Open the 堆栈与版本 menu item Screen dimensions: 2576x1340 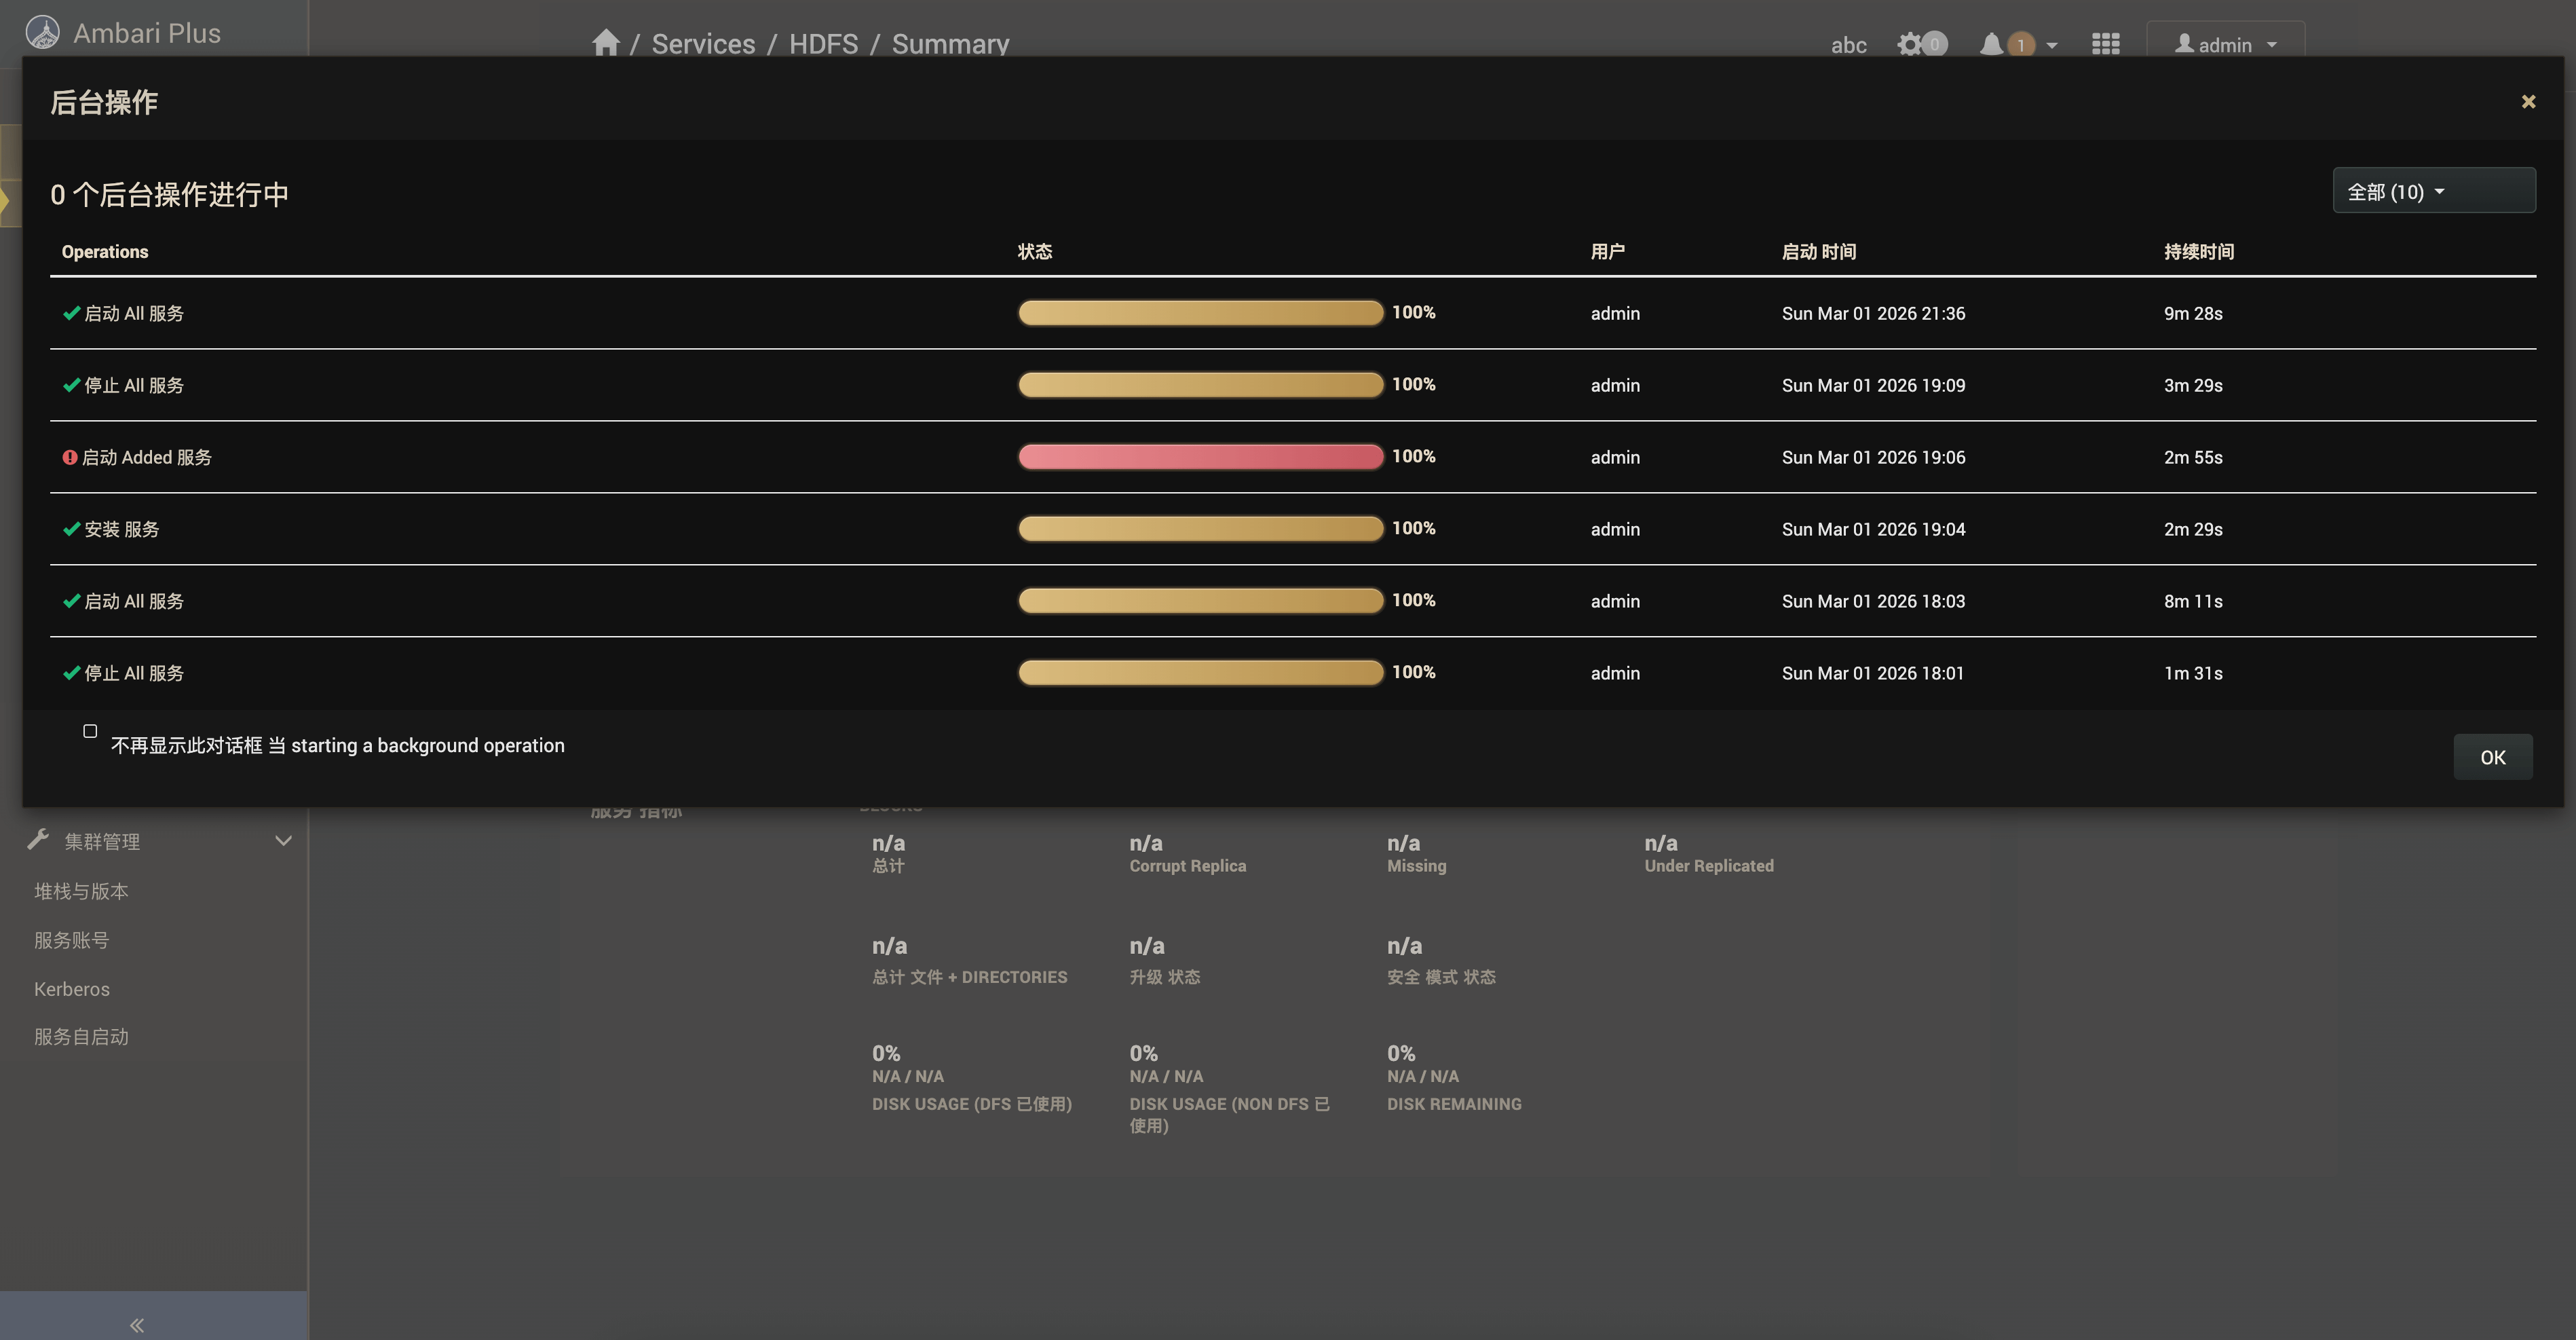81,891
